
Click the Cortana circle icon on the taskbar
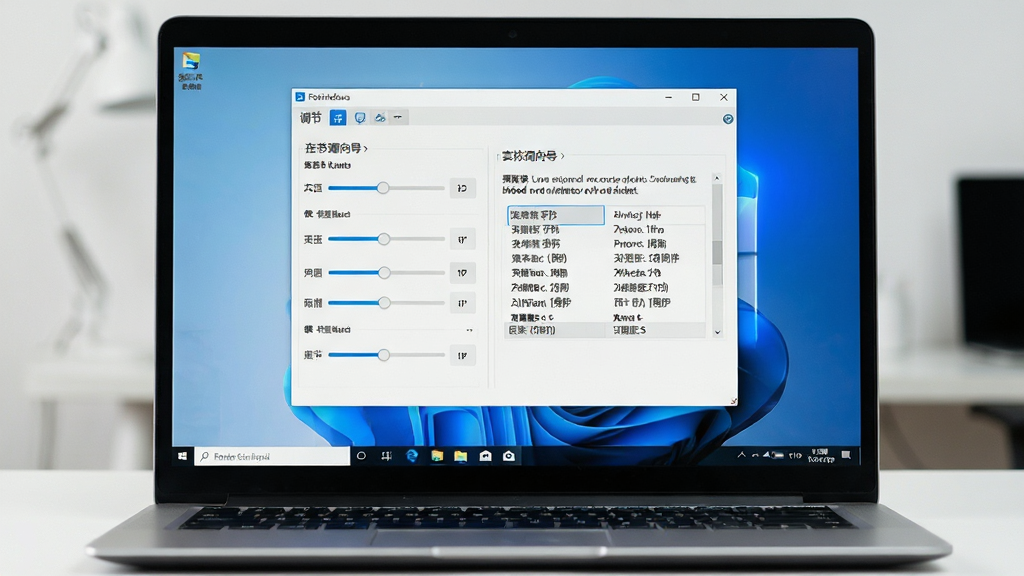(x=361, y=456)
